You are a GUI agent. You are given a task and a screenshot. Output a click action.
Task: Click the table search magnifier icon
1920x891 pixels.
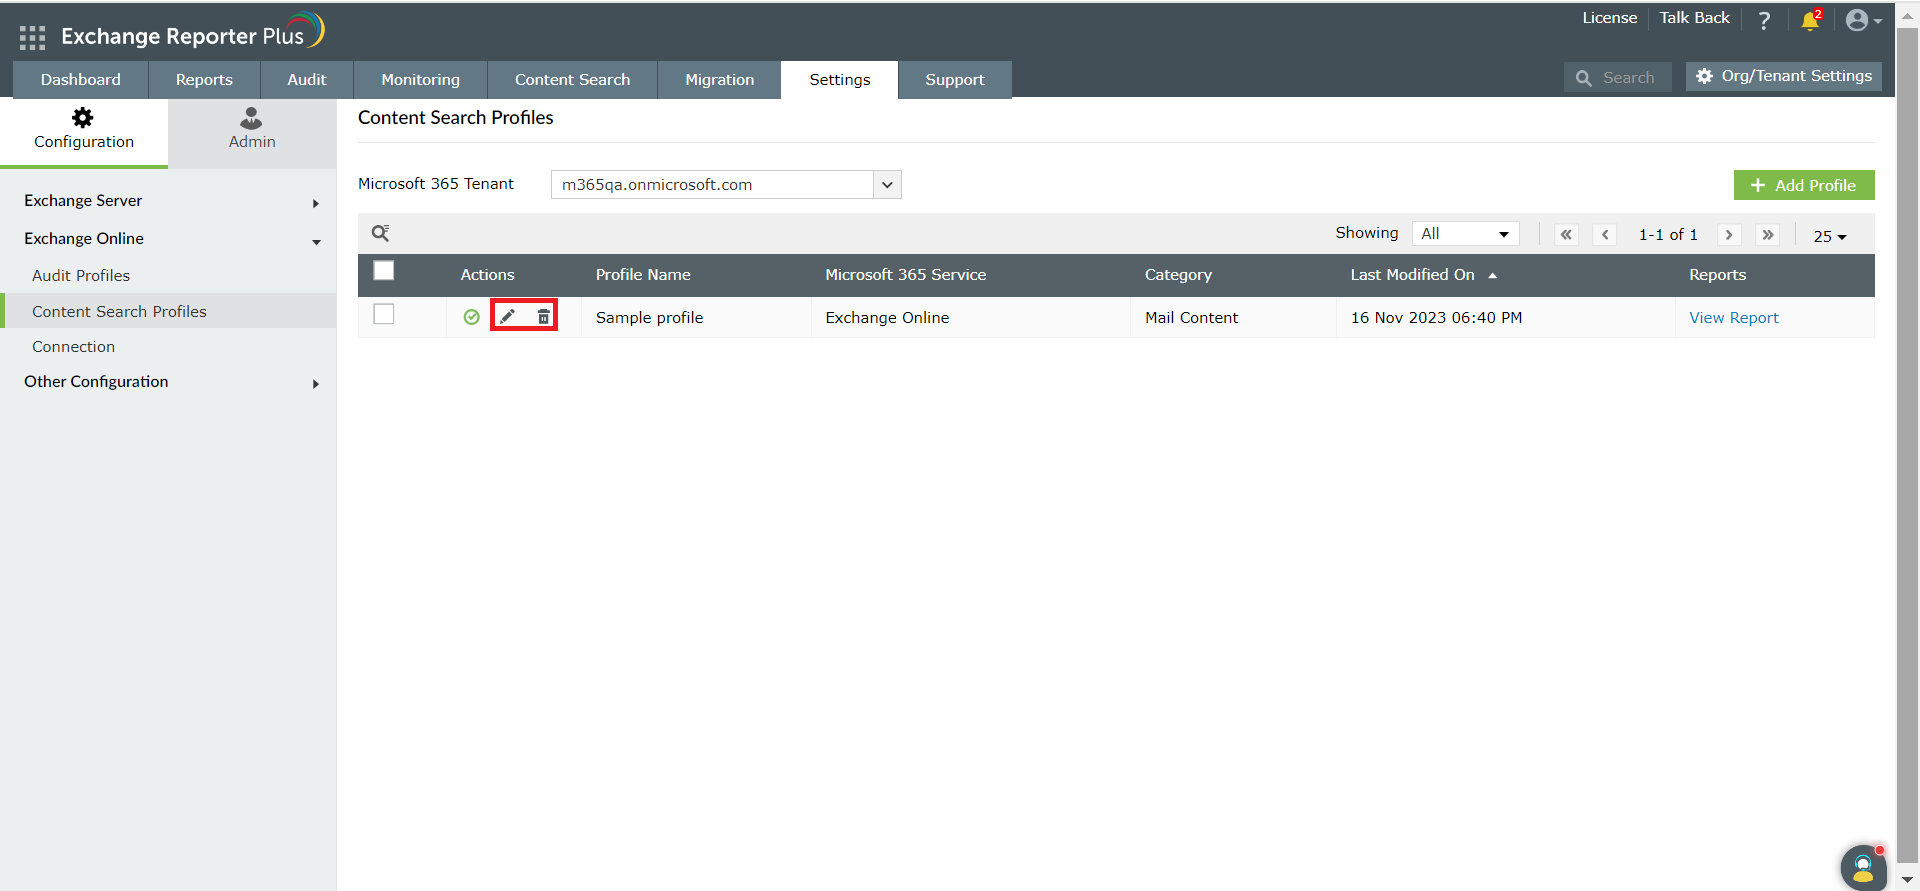[x=381, y=233]
